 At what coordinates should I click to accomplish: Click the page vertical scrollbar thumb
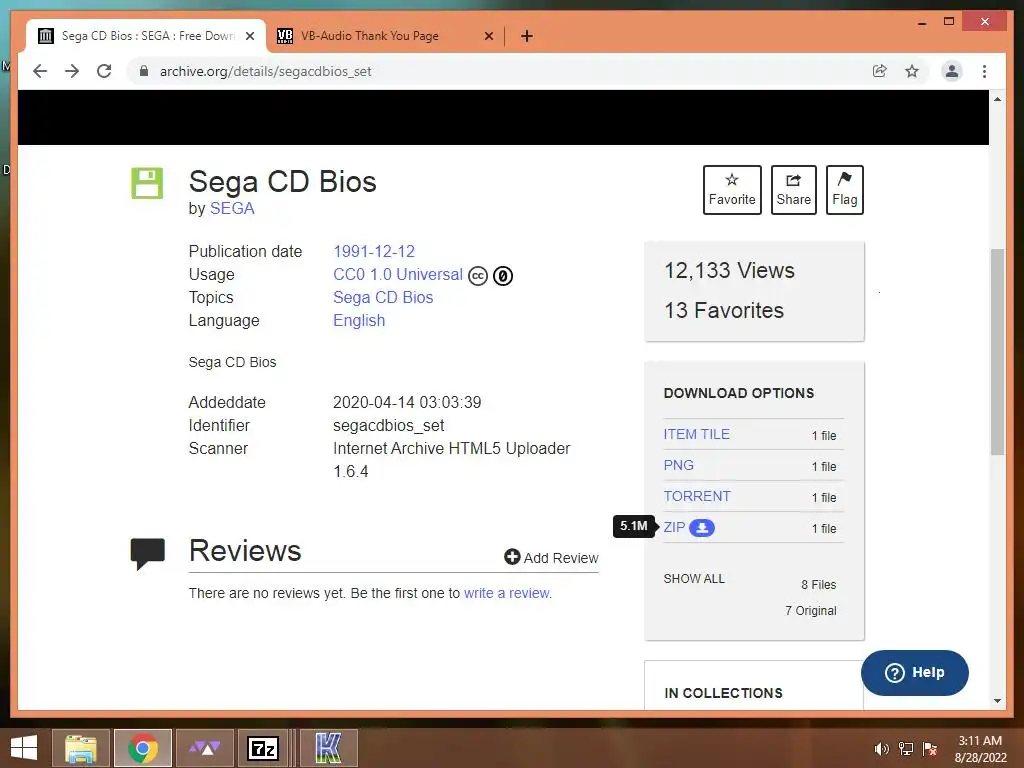point(997,351)
